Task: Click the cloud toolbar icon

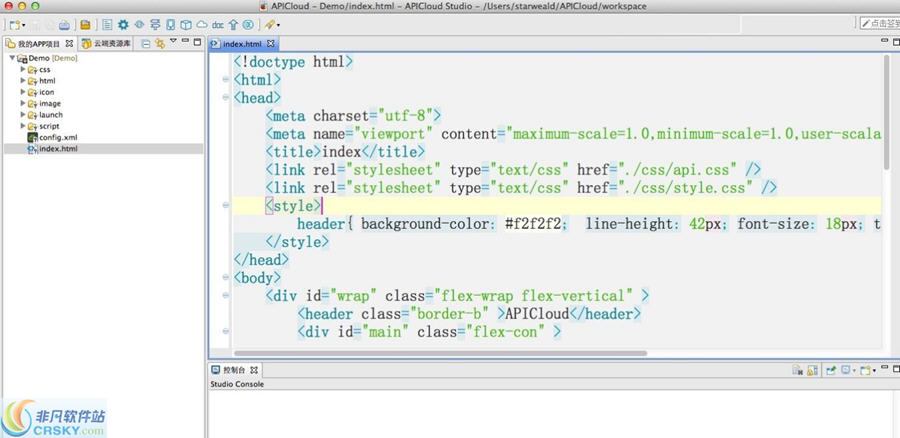Action: [202, 25]
